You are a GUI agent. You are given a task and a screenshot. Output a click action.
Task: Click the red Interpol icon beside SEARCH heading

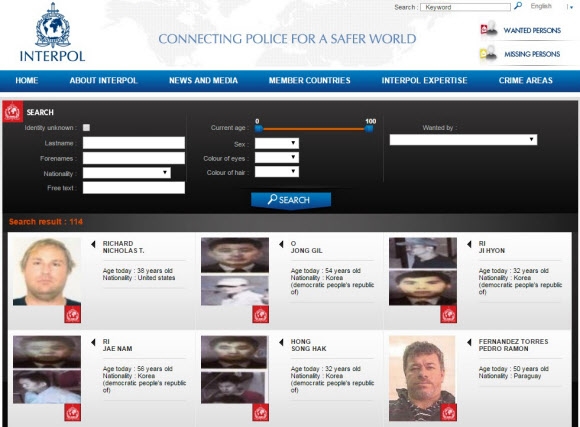coord(12,111)
